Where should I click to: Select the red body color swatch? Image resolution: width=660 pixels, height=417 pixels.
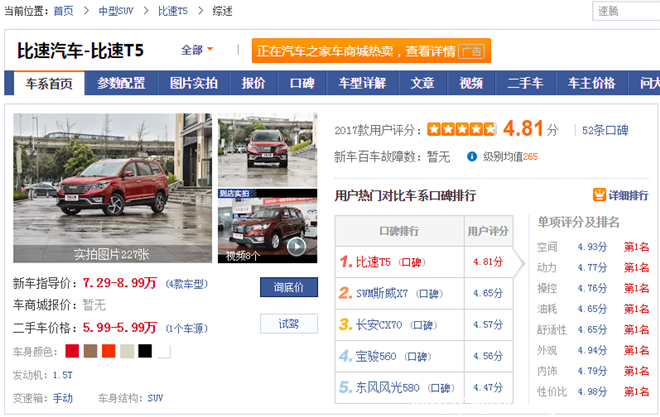coord(72,351)
